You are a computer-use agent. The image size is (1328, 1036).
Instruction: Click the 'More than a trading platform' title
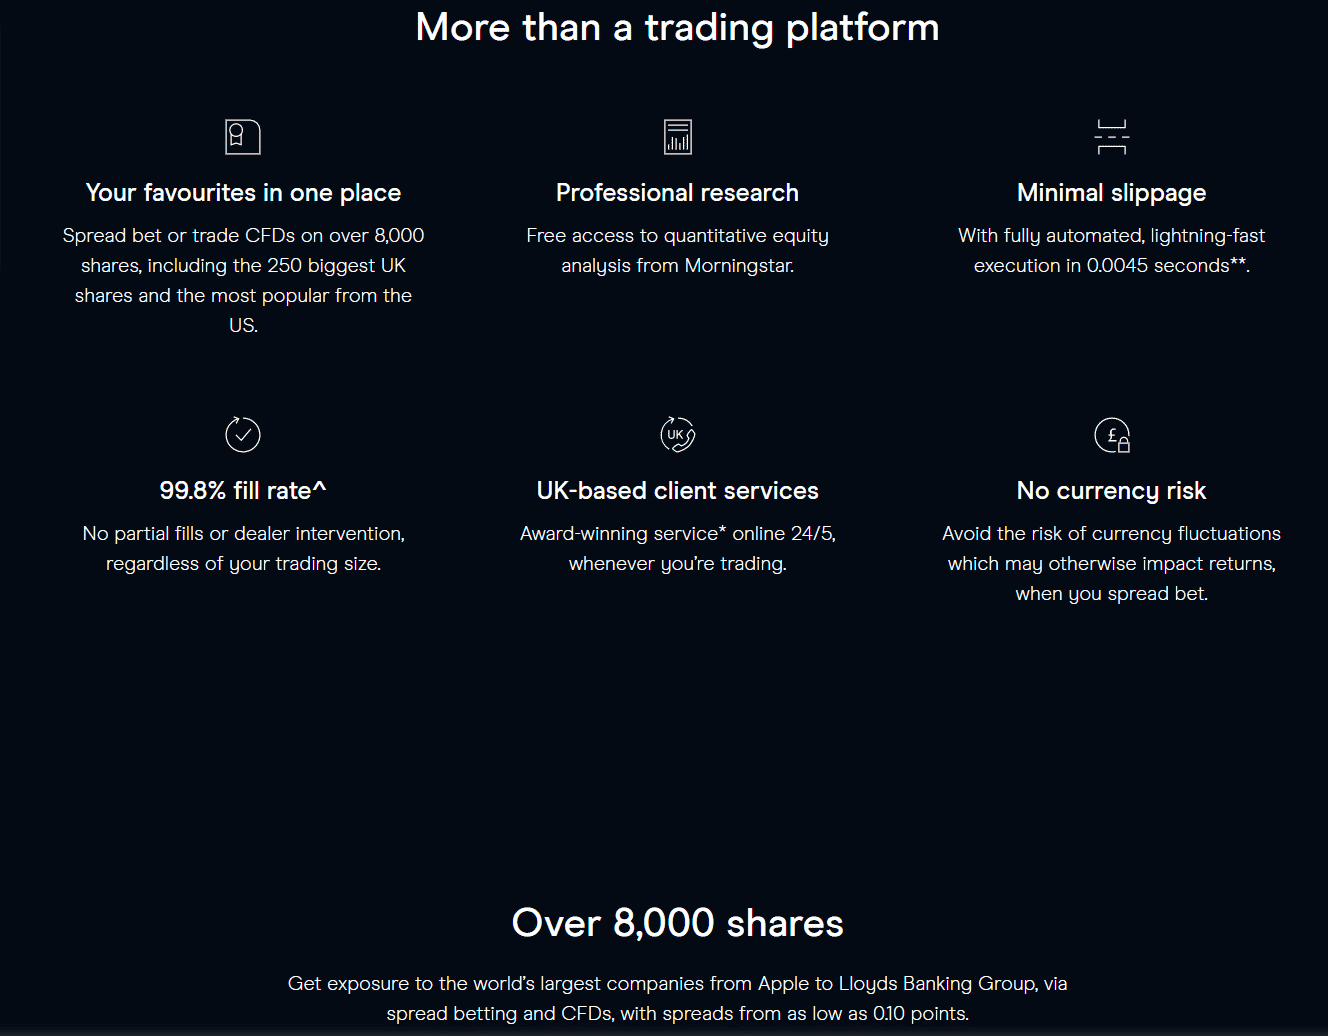pyautogui.click(x=678, y=27)
